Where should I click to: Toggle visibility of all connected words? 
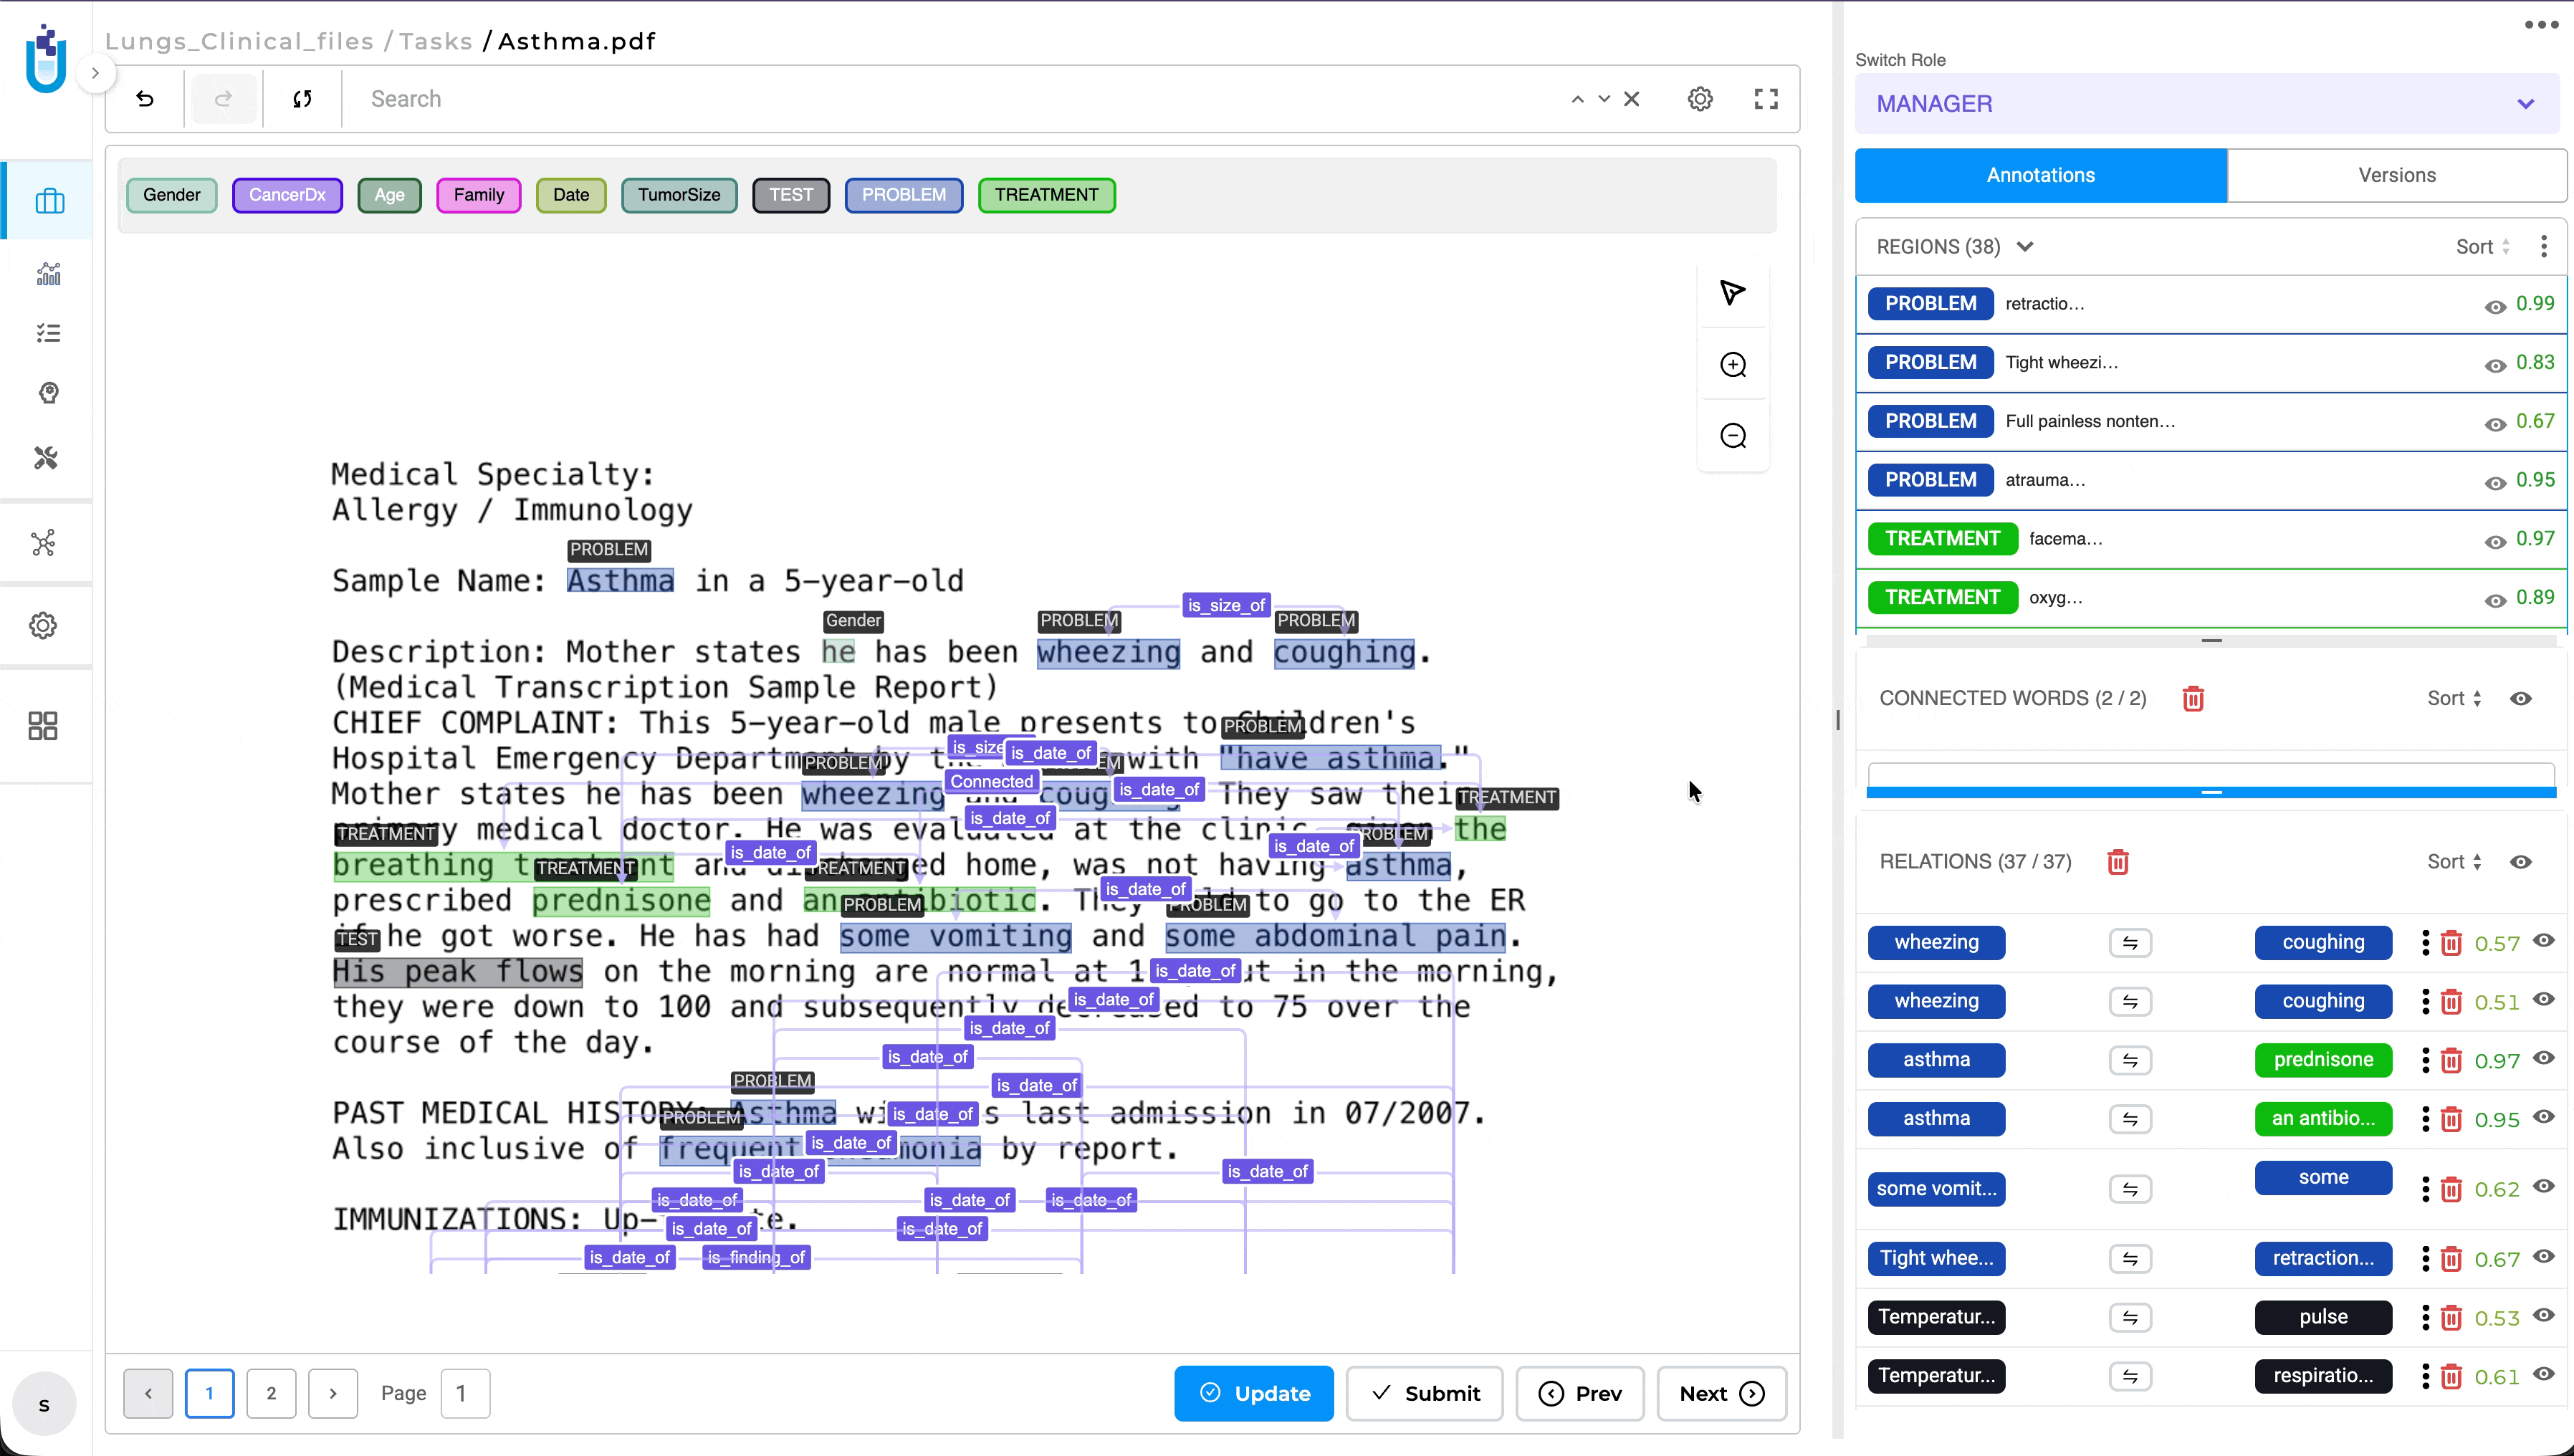pyautogui.click(x=2521, y=698)
